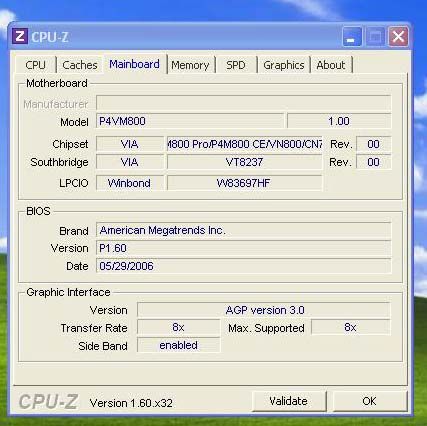
Task: Click the Chipset Rev. 00 value
Action: click(373, 144)
